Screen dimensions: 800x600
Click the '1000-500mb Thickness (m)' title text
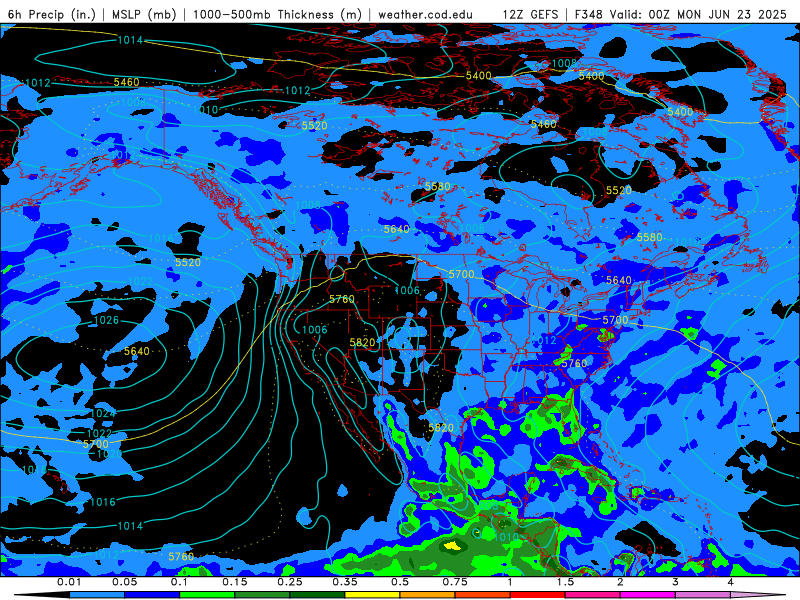[x=278, y=14]
